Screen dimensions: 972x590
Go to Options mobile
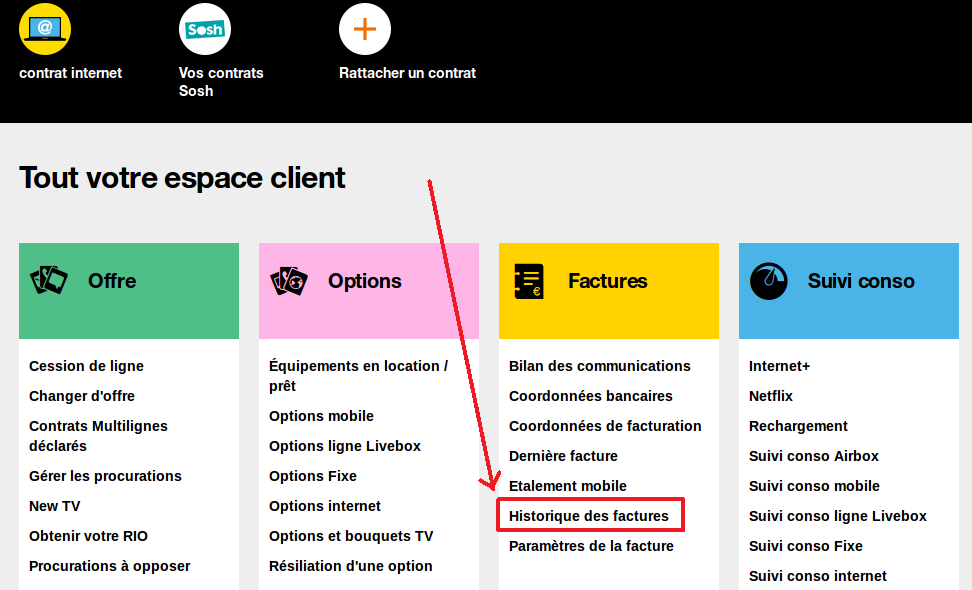point(321,416)
